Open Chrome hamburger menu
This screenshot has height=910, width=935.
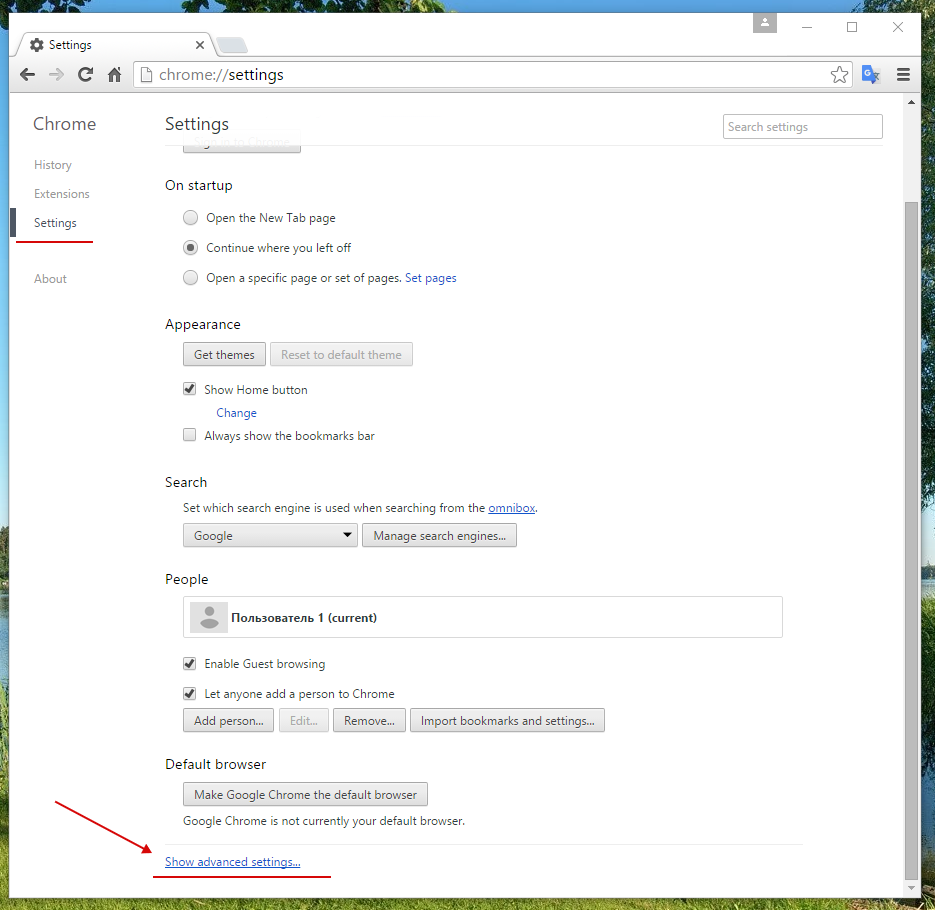coord(903,75)
